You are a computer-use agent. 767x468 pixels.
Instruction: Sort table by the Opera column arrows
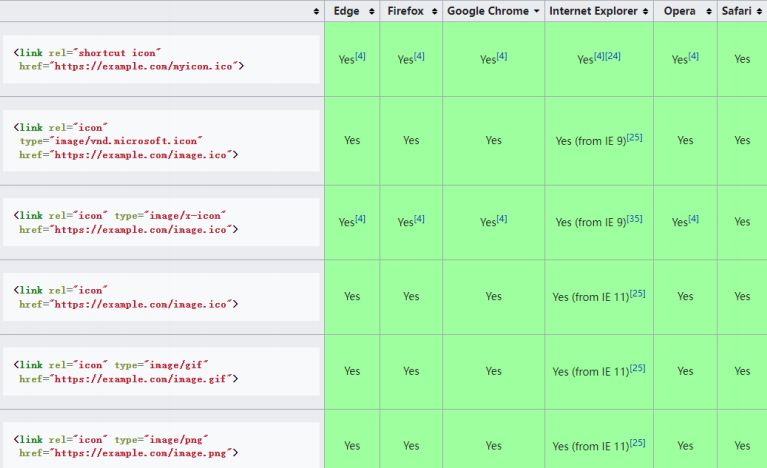coord(709,11)
